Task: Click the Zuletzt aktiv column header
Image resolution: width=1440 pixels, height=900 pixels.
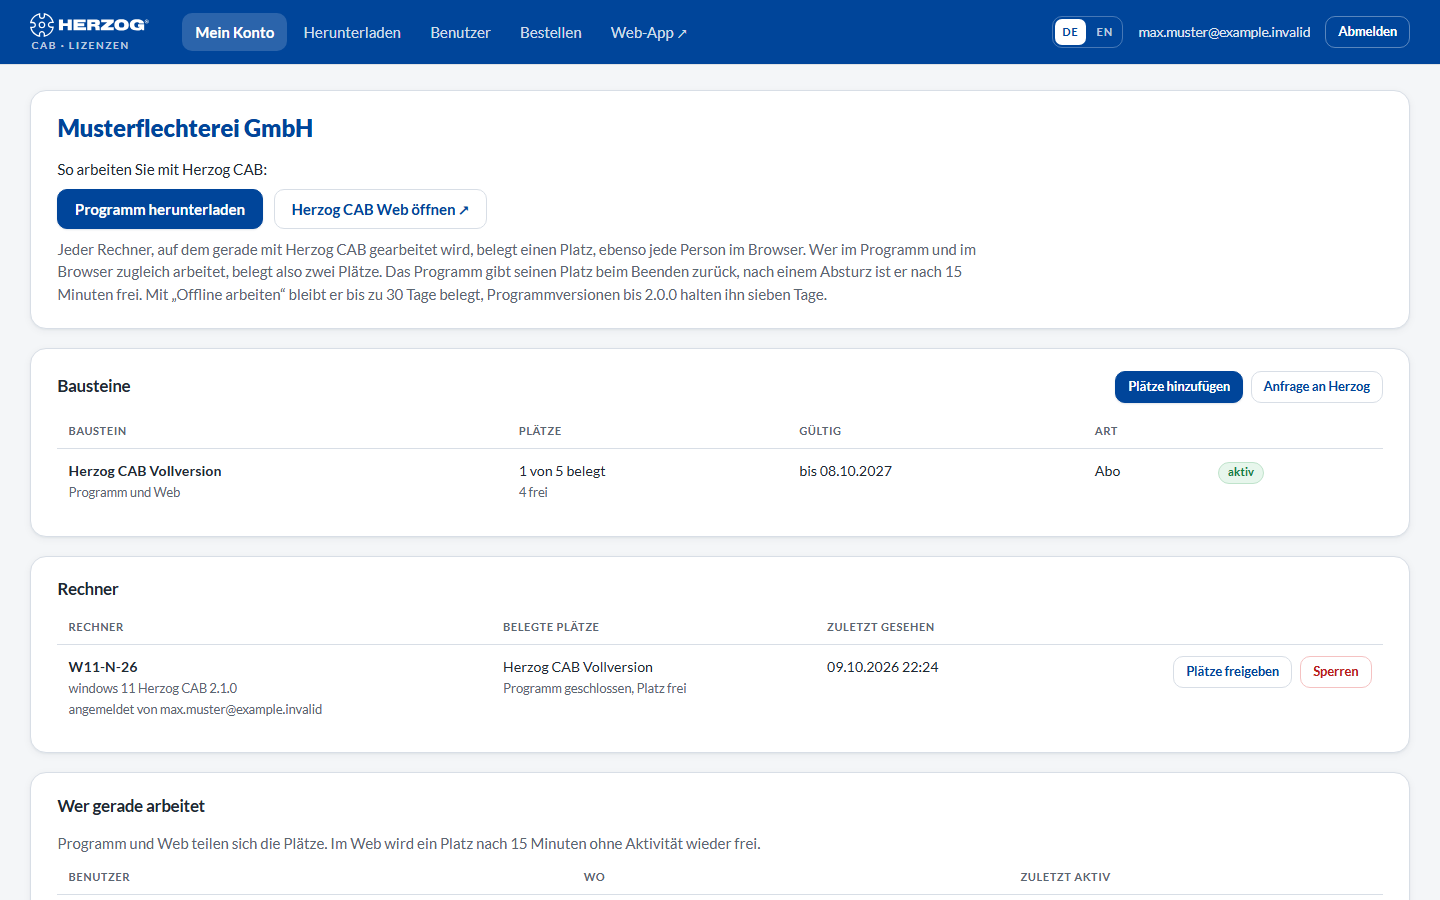Action: click(x=1065, y=877)
